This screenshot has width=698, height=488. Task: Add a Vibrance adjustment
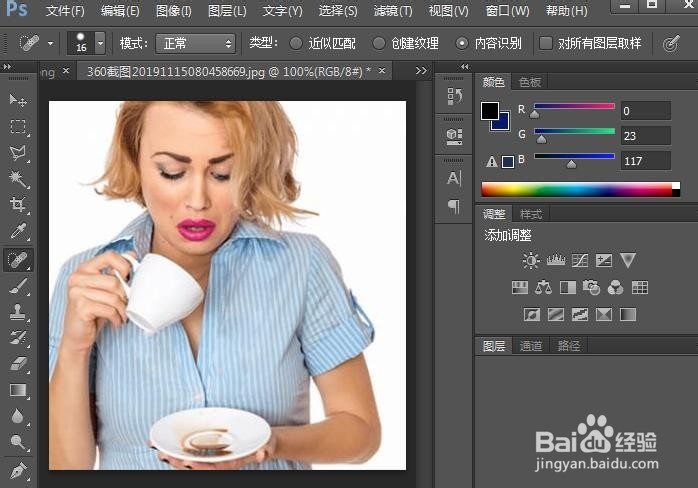(x=628, y=260)
